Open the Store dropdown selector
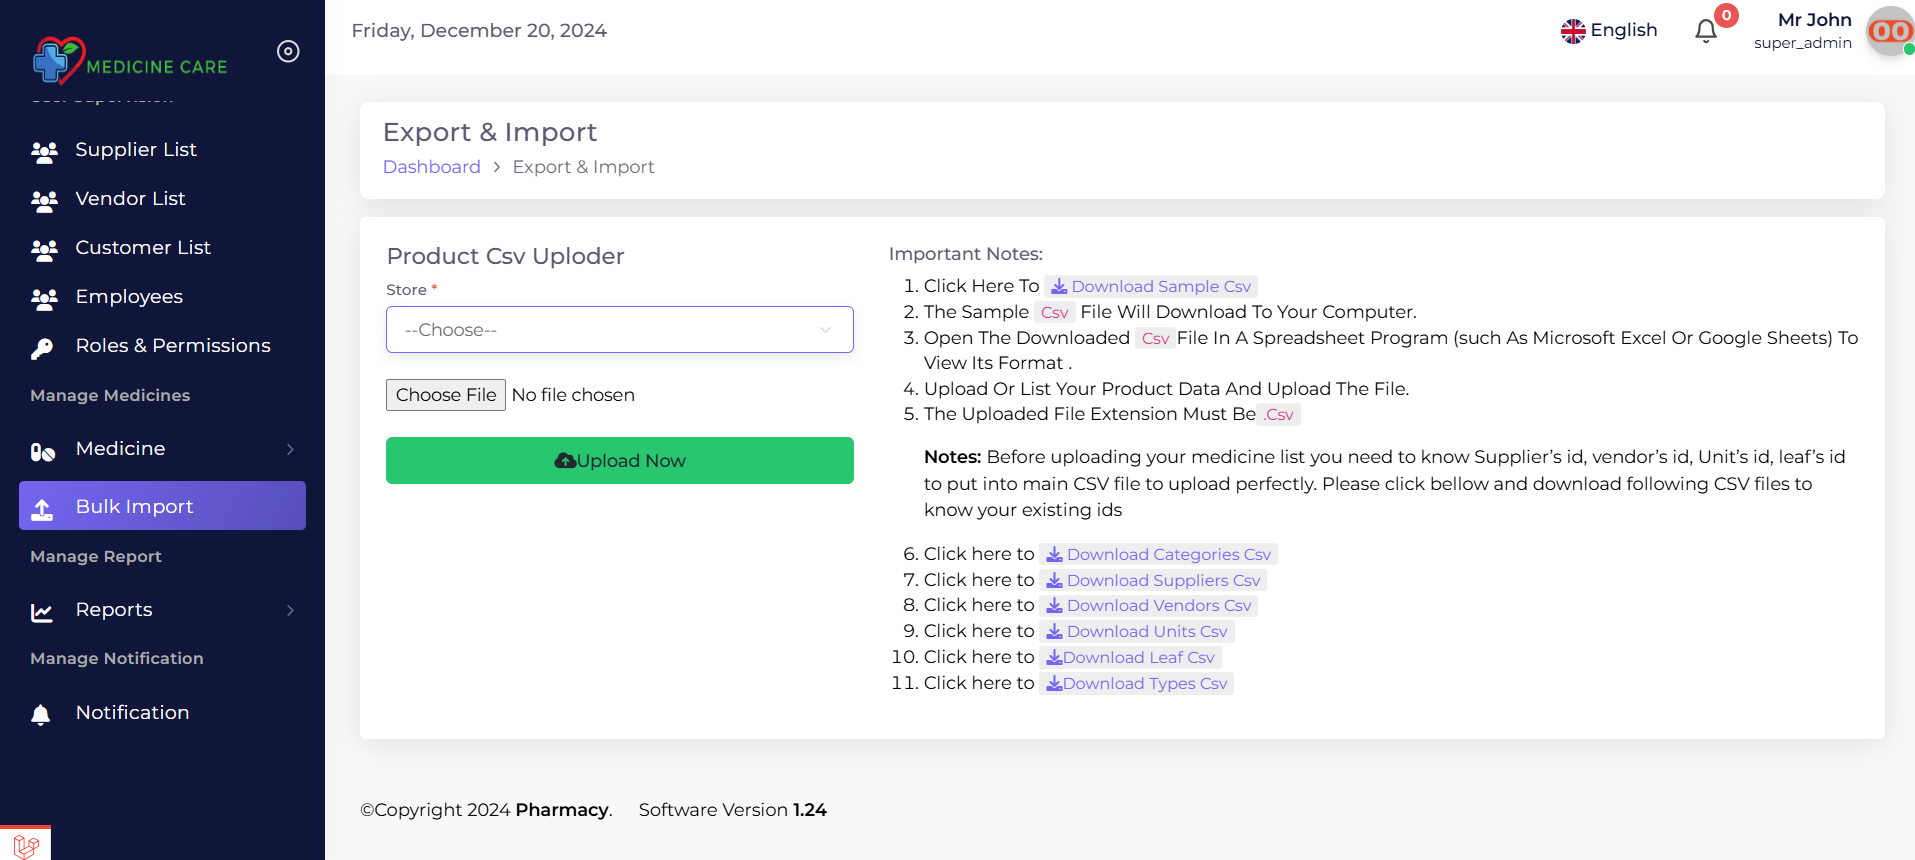Screen dimensions: 1915x860 (619, 330)
